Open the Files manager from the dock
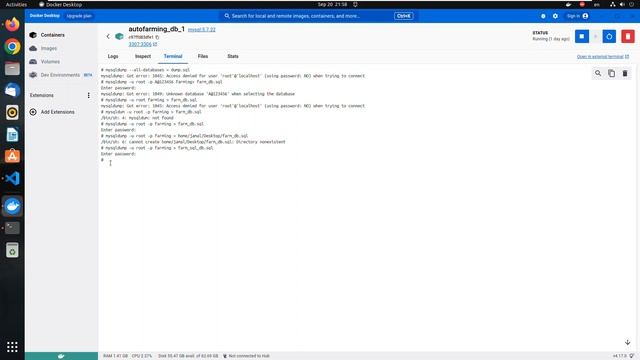Viewport: 640px width, 360px height. (x=12, y=68)
